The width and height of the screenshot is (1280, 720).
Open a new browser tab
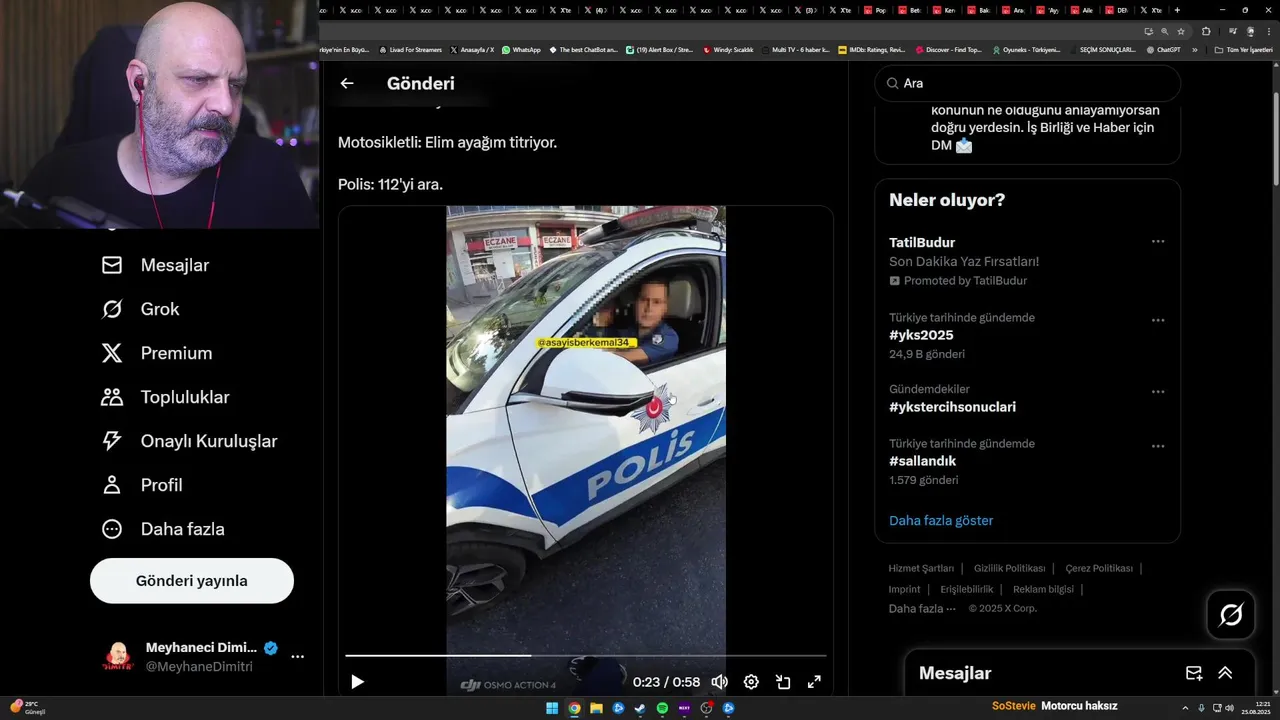[x=1179, y=10]
